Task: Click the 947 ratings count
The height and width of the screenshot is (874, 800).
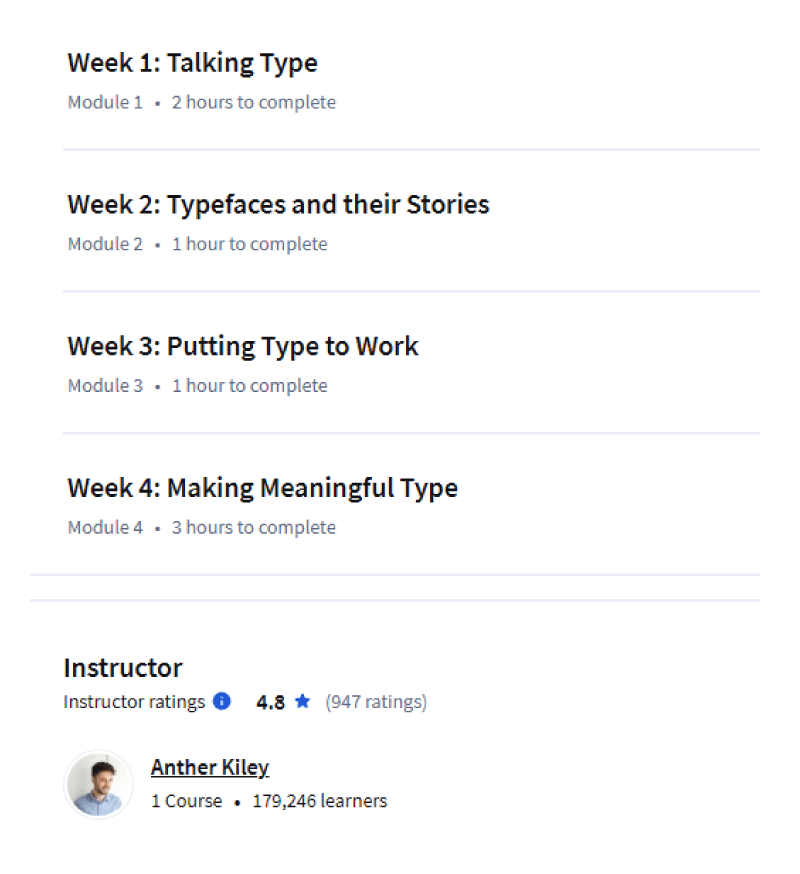Action: [376, 701]
